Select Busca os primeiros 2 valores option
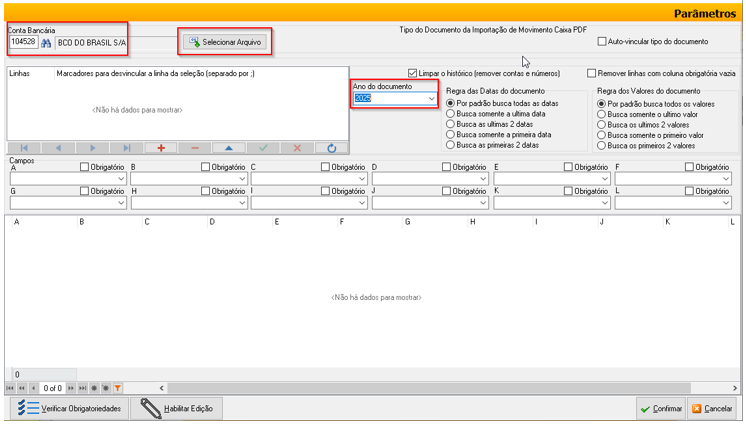This screenshot has width=746, height=424. click(x=601, y=145)
